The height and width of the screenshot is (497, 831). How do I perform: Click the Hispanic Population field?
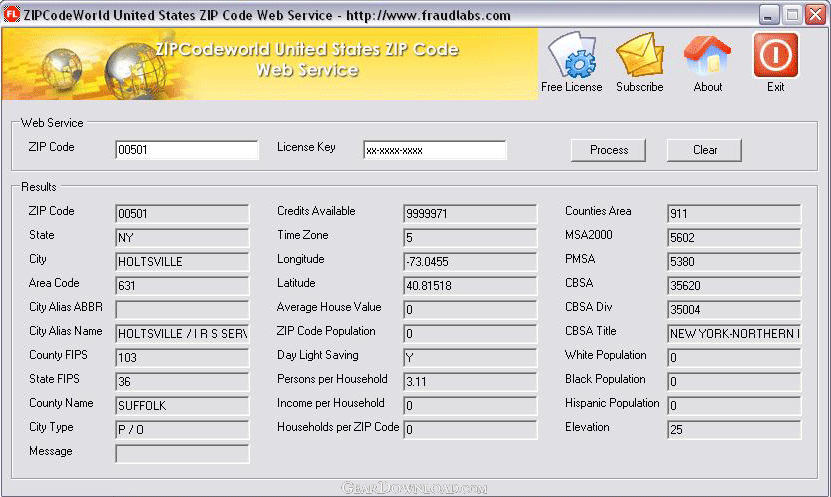point(734,405)
